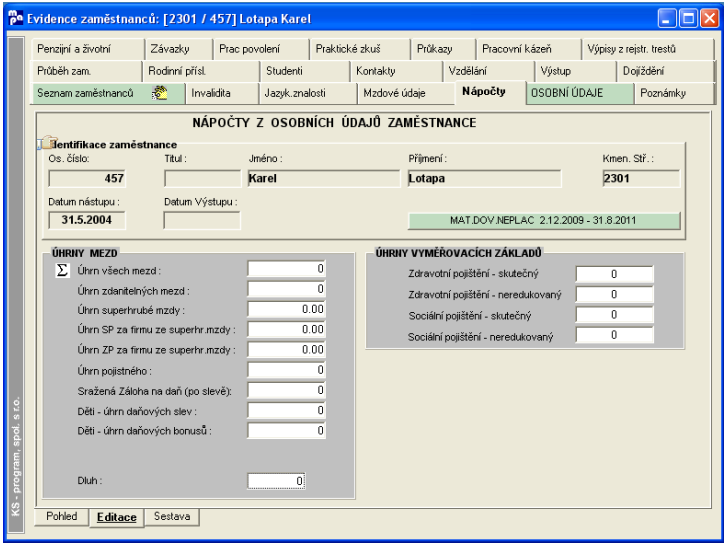Minimize the Evidence zaměstnanců window
Screen dimensions: 726x545
pos(667,19)
